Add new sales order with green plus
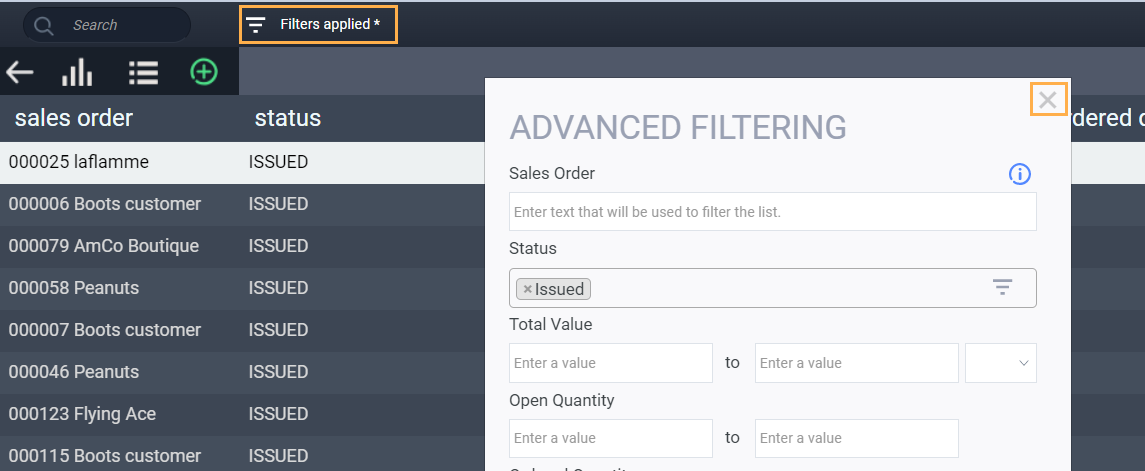 (x=204, y=72)
